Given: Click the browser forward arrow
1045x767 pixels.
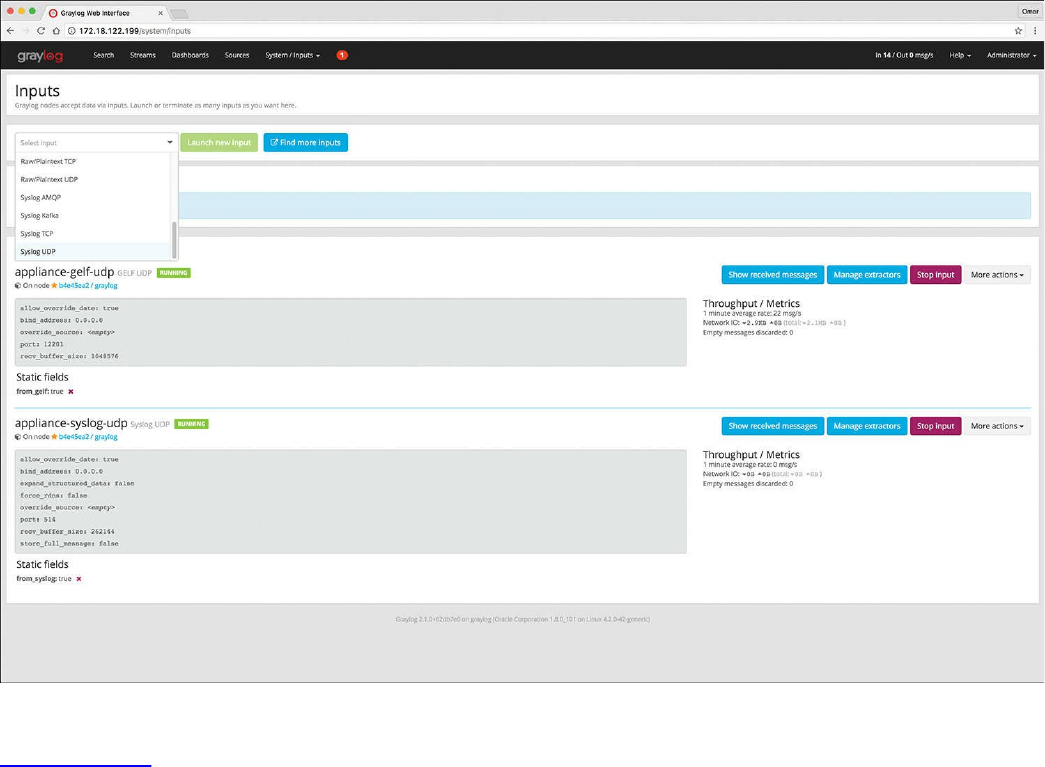Looking at the screenshot, I should point(25,31).
